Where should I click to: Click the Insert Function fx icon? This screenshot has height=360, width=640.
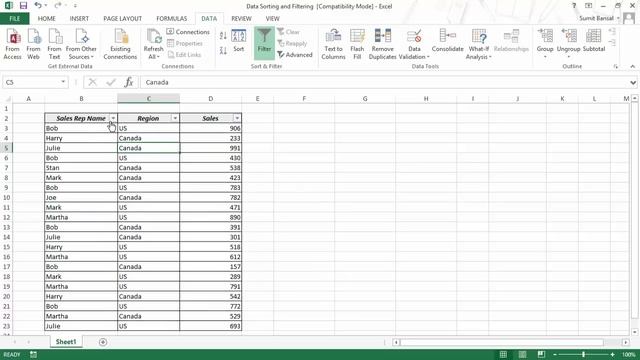pyautogui.click(x=129, y=82)
